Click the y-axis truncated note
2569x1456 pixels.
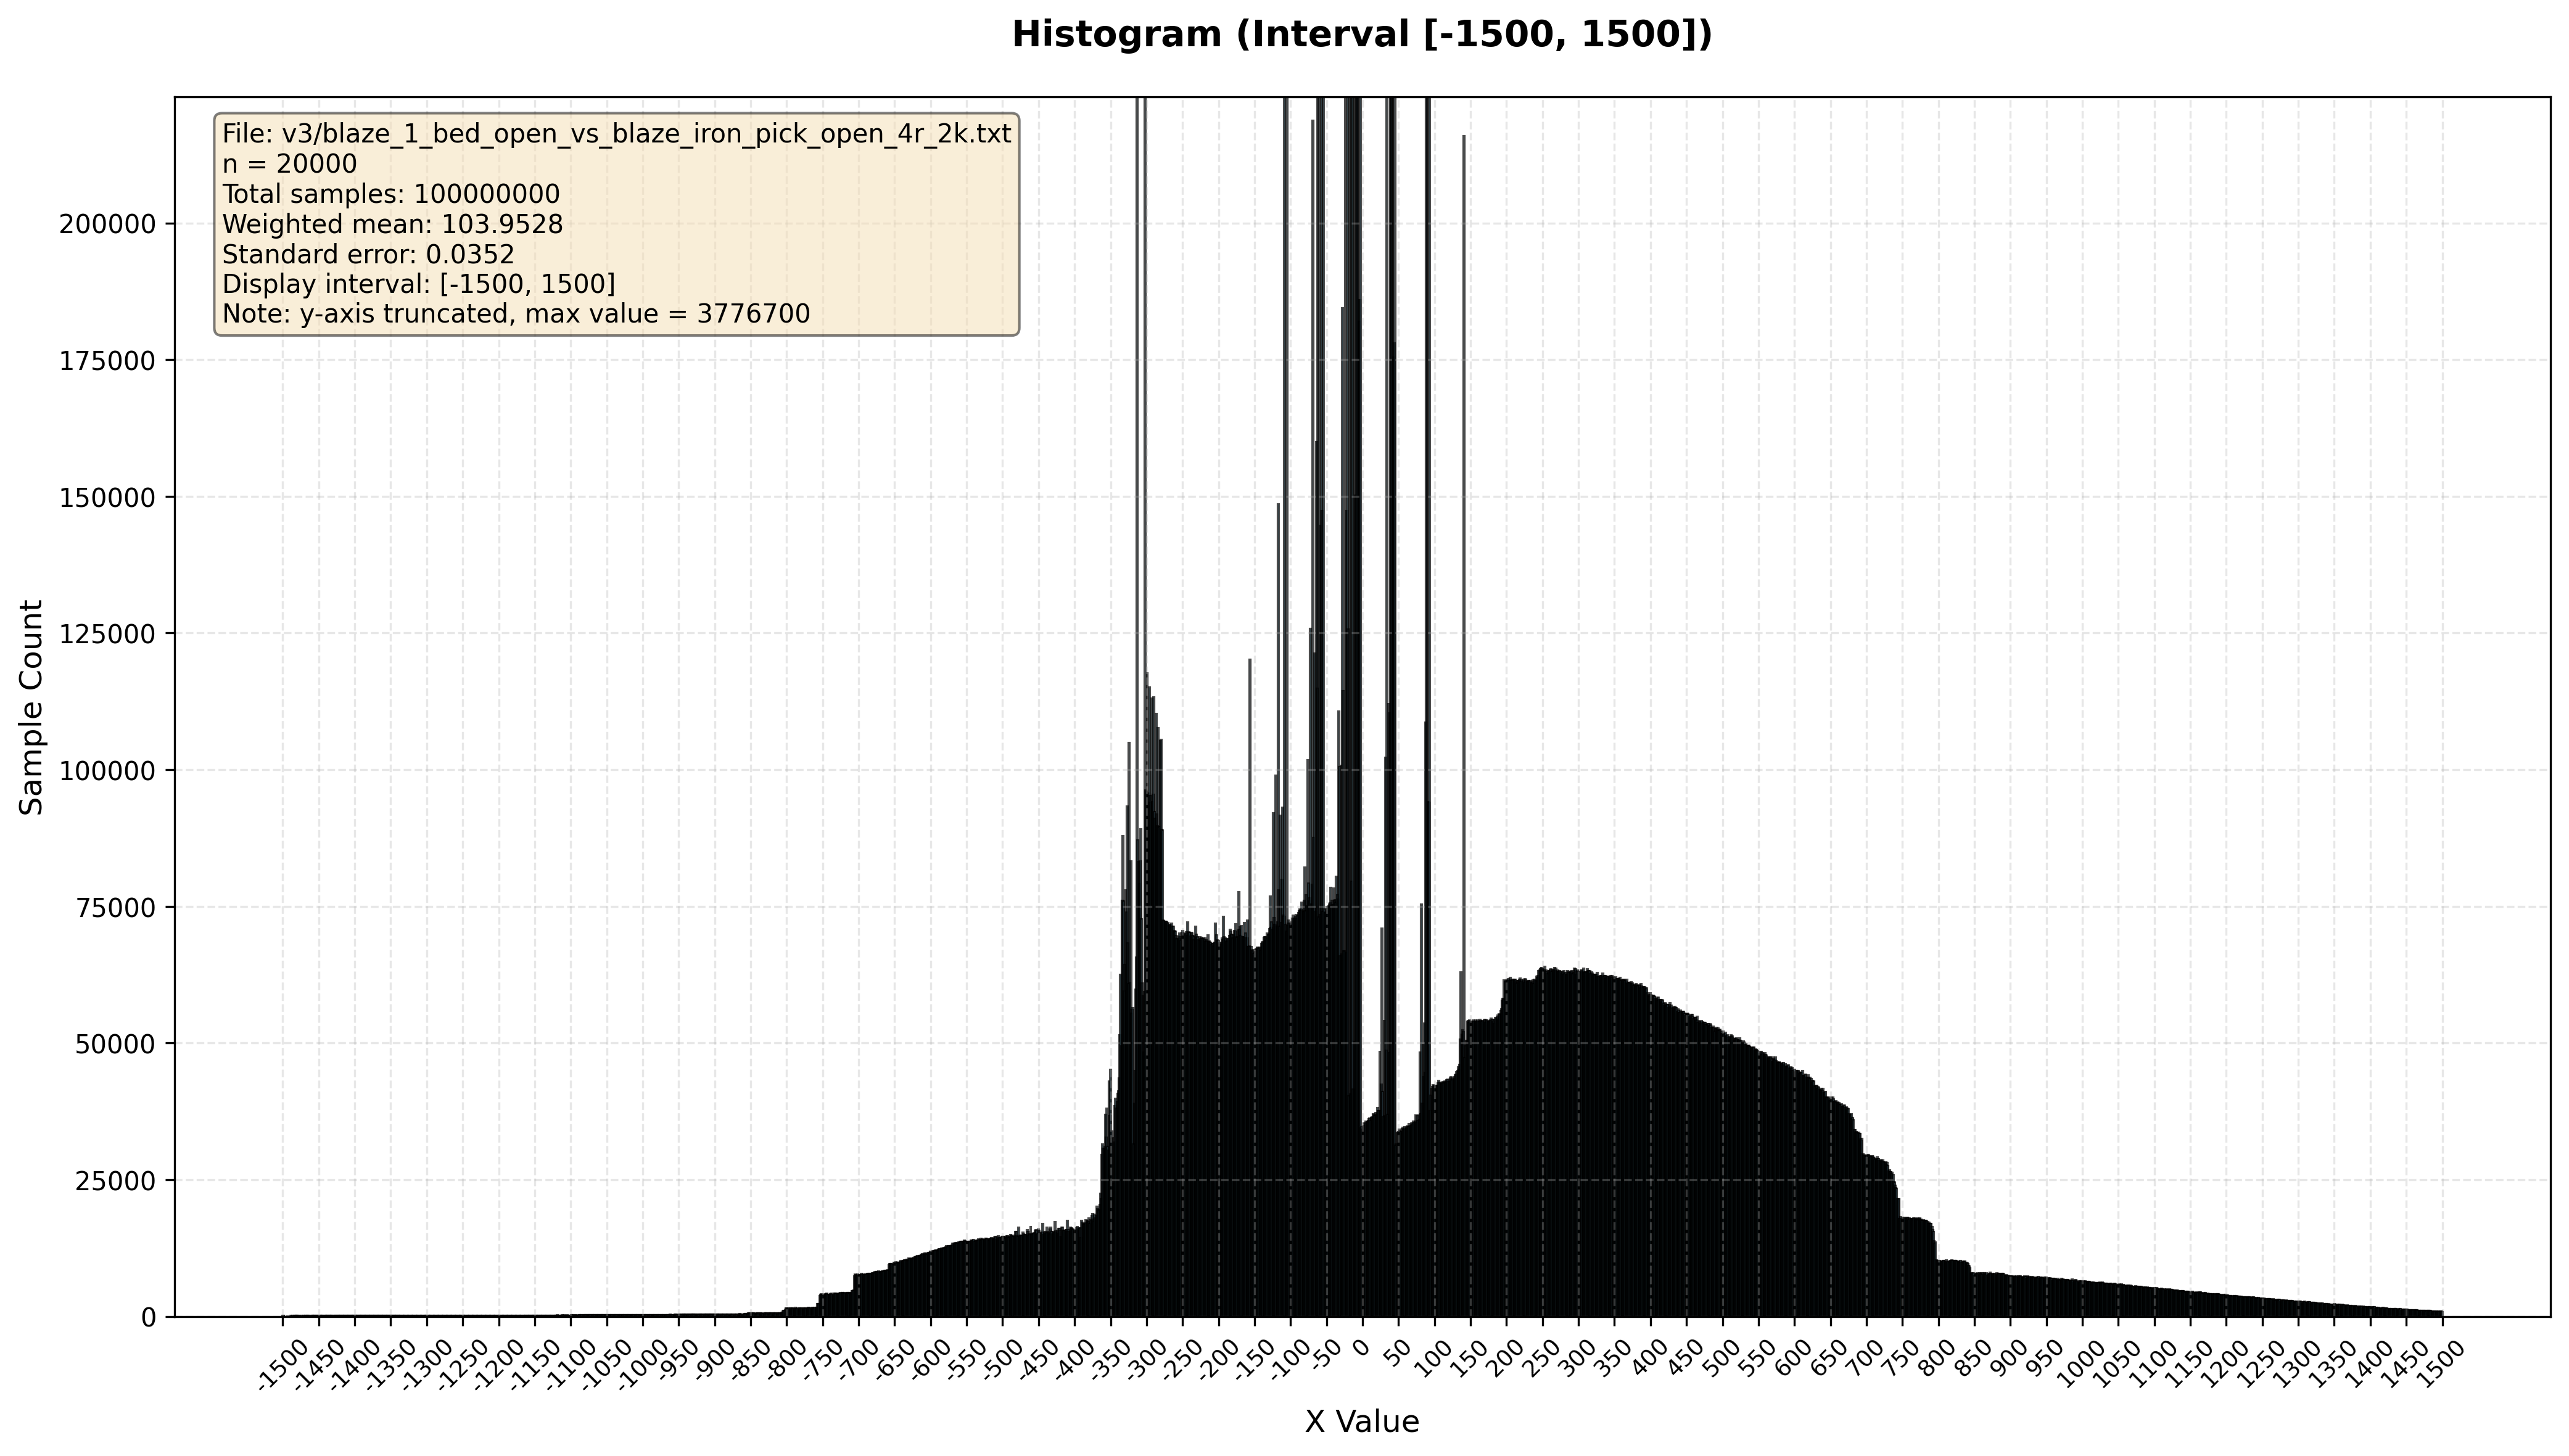[x=515, y=314]
